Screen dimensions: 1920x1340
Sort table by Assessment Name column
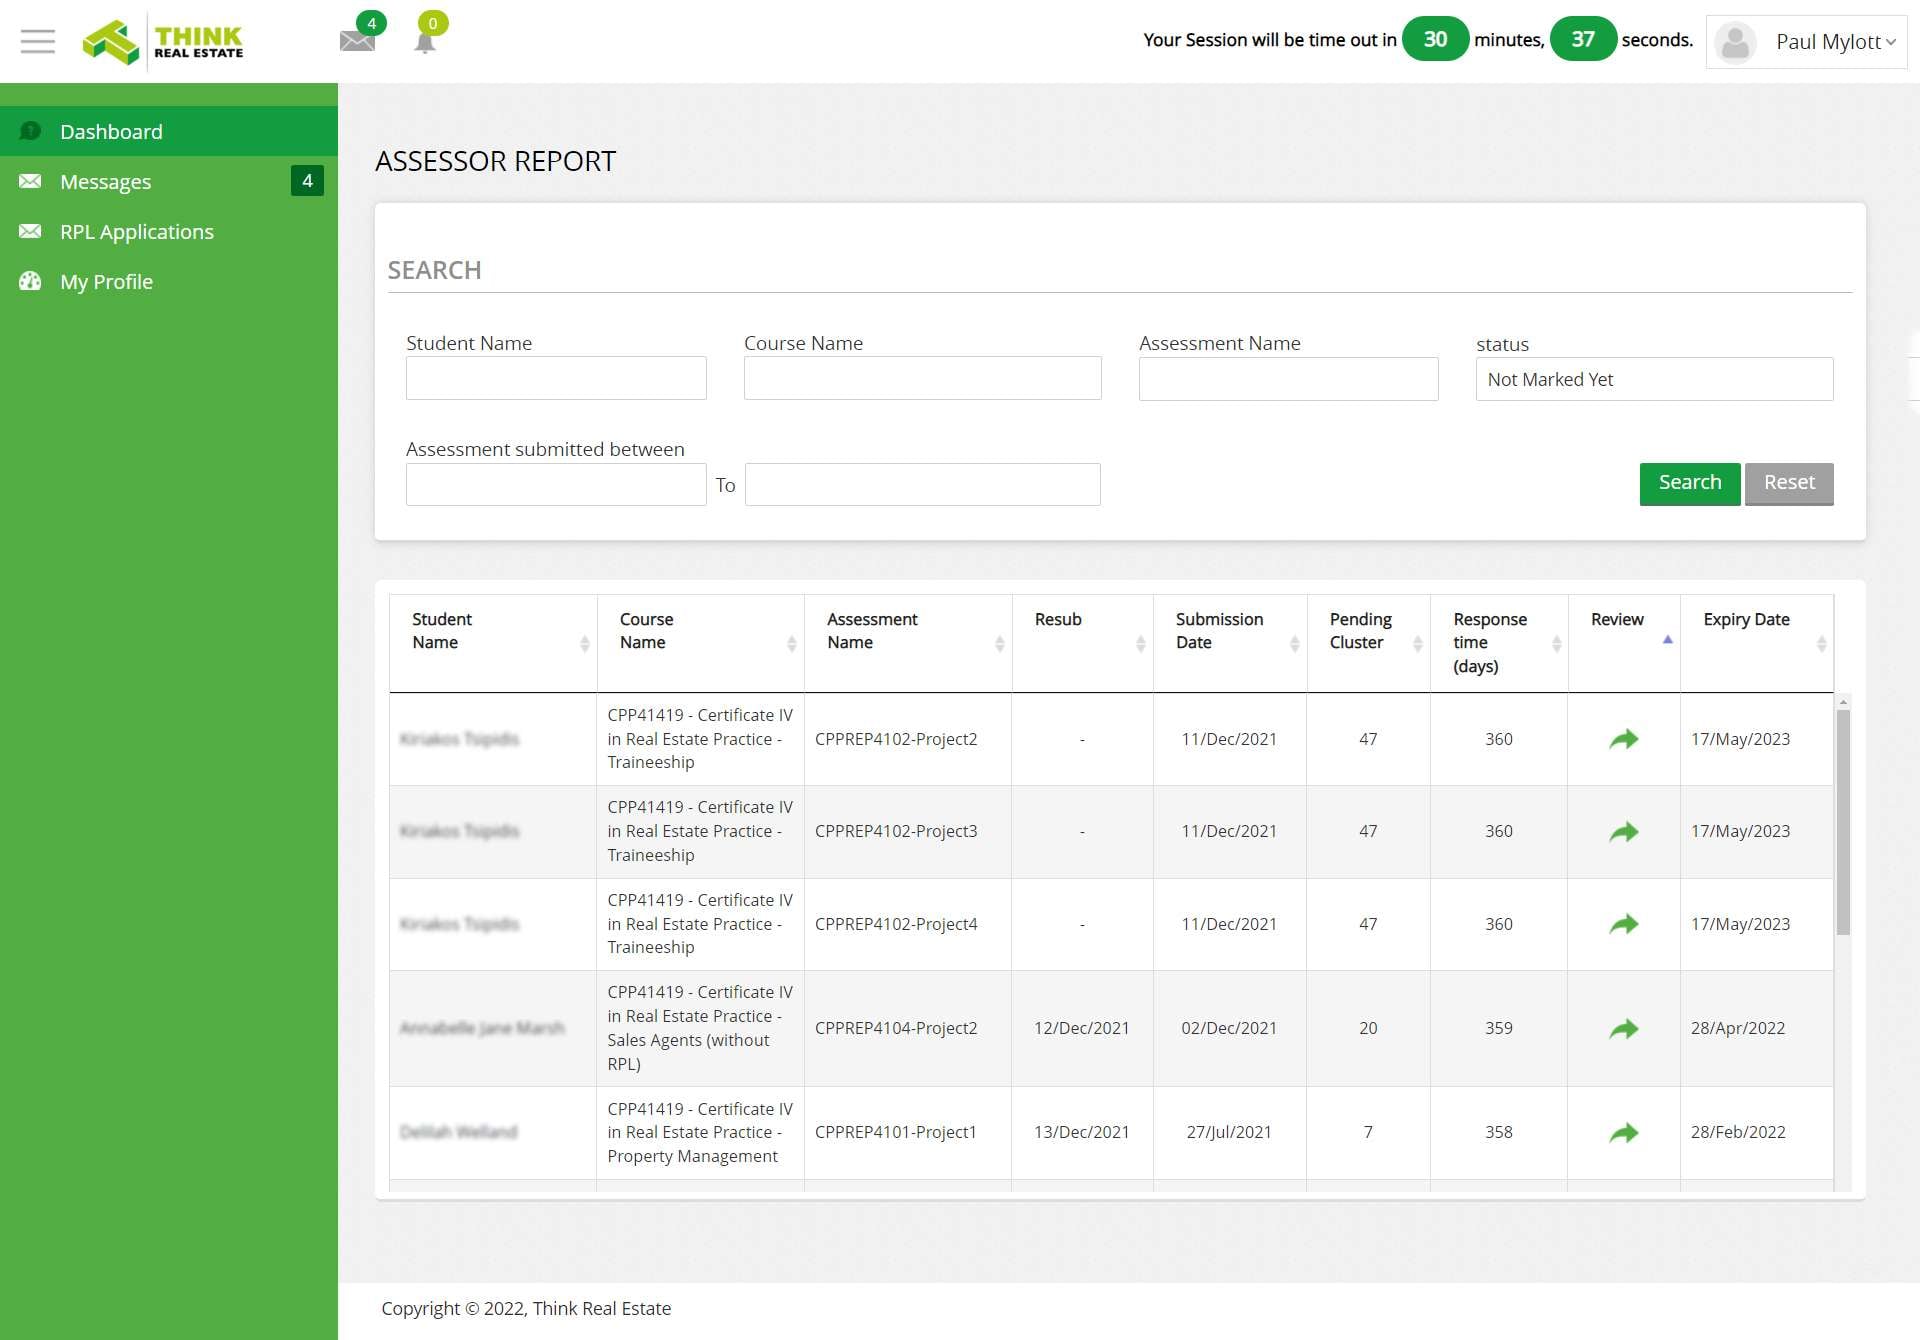point(908,643)
